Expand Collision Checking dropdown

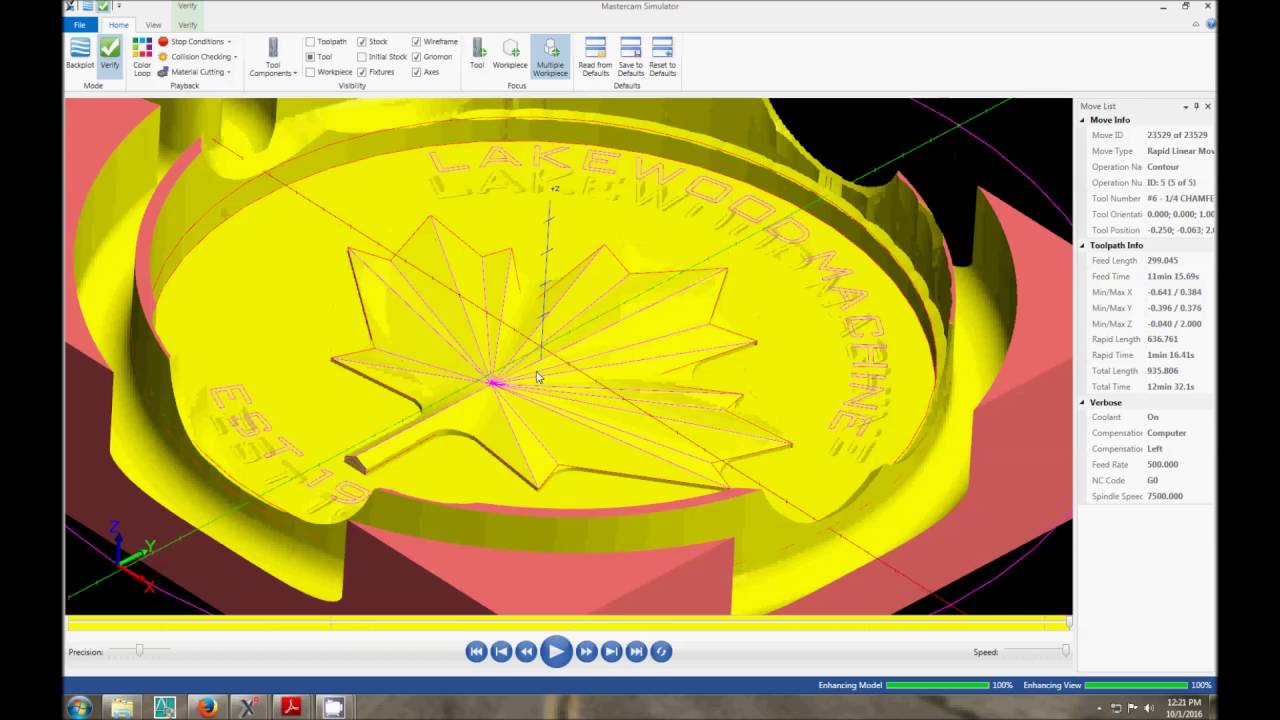(198, 57)
